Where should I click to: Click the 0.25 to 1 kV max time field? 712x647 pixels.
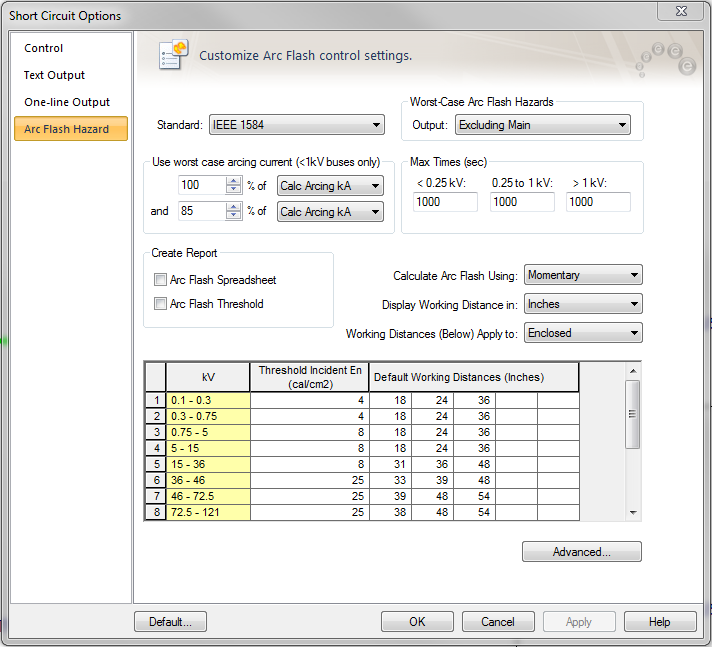[522, 202]
